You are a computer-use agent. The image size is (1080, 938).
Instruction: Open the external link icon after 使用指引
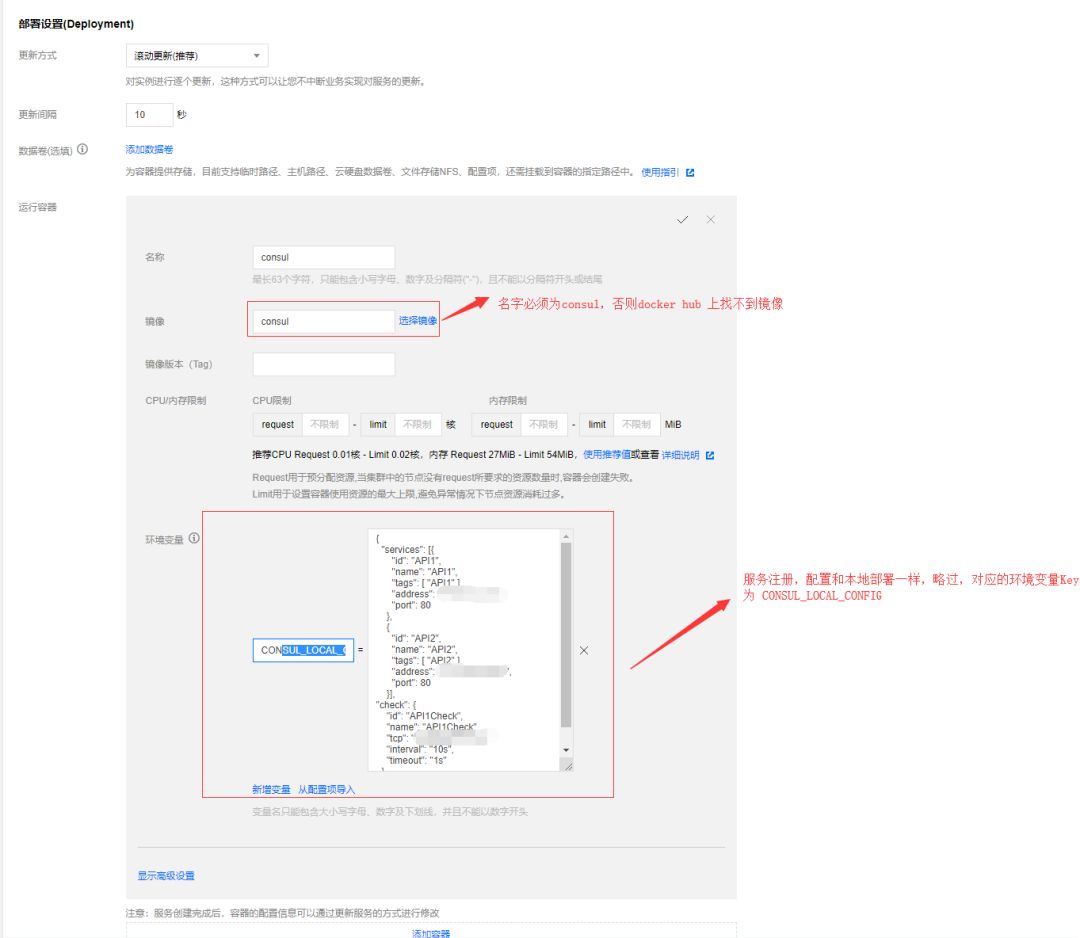click(690, 172)
